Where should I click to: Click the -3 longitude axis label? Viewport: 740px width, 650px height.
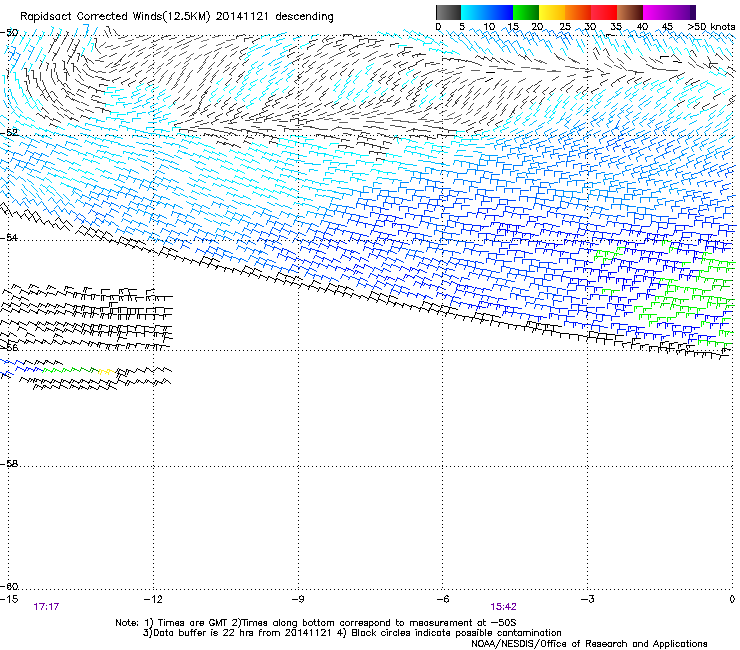587,599
